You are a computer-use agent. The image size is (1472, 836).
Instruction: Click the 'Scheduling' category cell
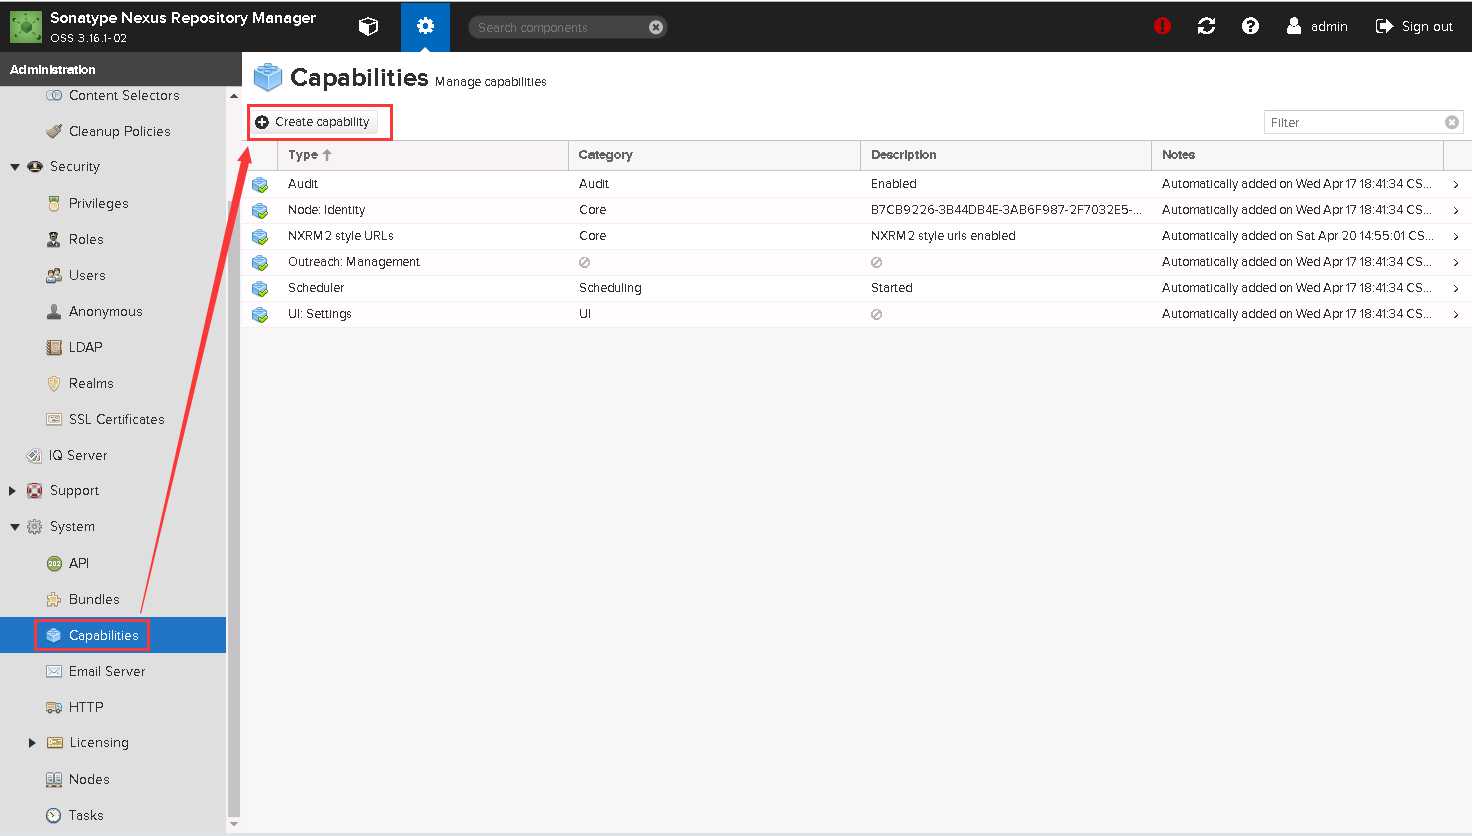[x=610, y=288]
